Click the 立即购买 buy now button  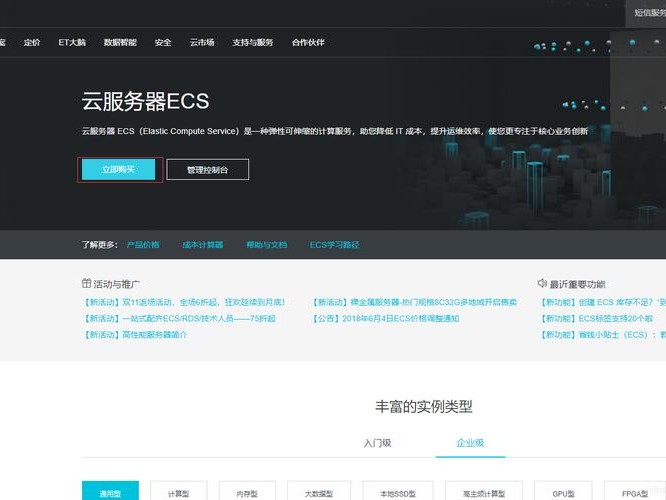click(118, 169)
